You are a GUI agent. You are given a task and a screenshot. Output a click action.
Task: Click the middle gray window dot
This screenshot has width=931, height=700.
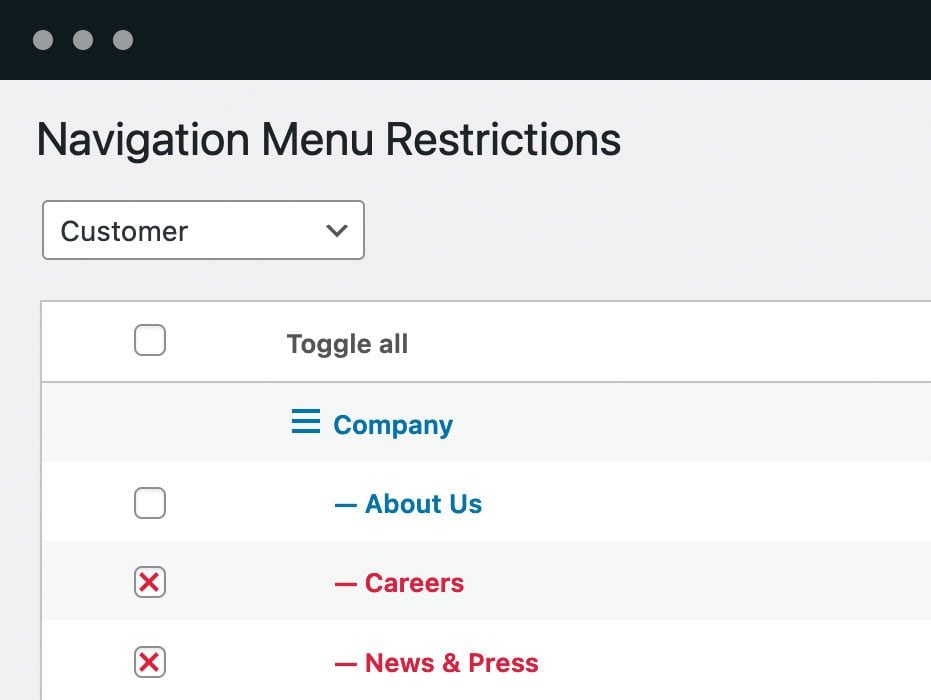[83, 40]
